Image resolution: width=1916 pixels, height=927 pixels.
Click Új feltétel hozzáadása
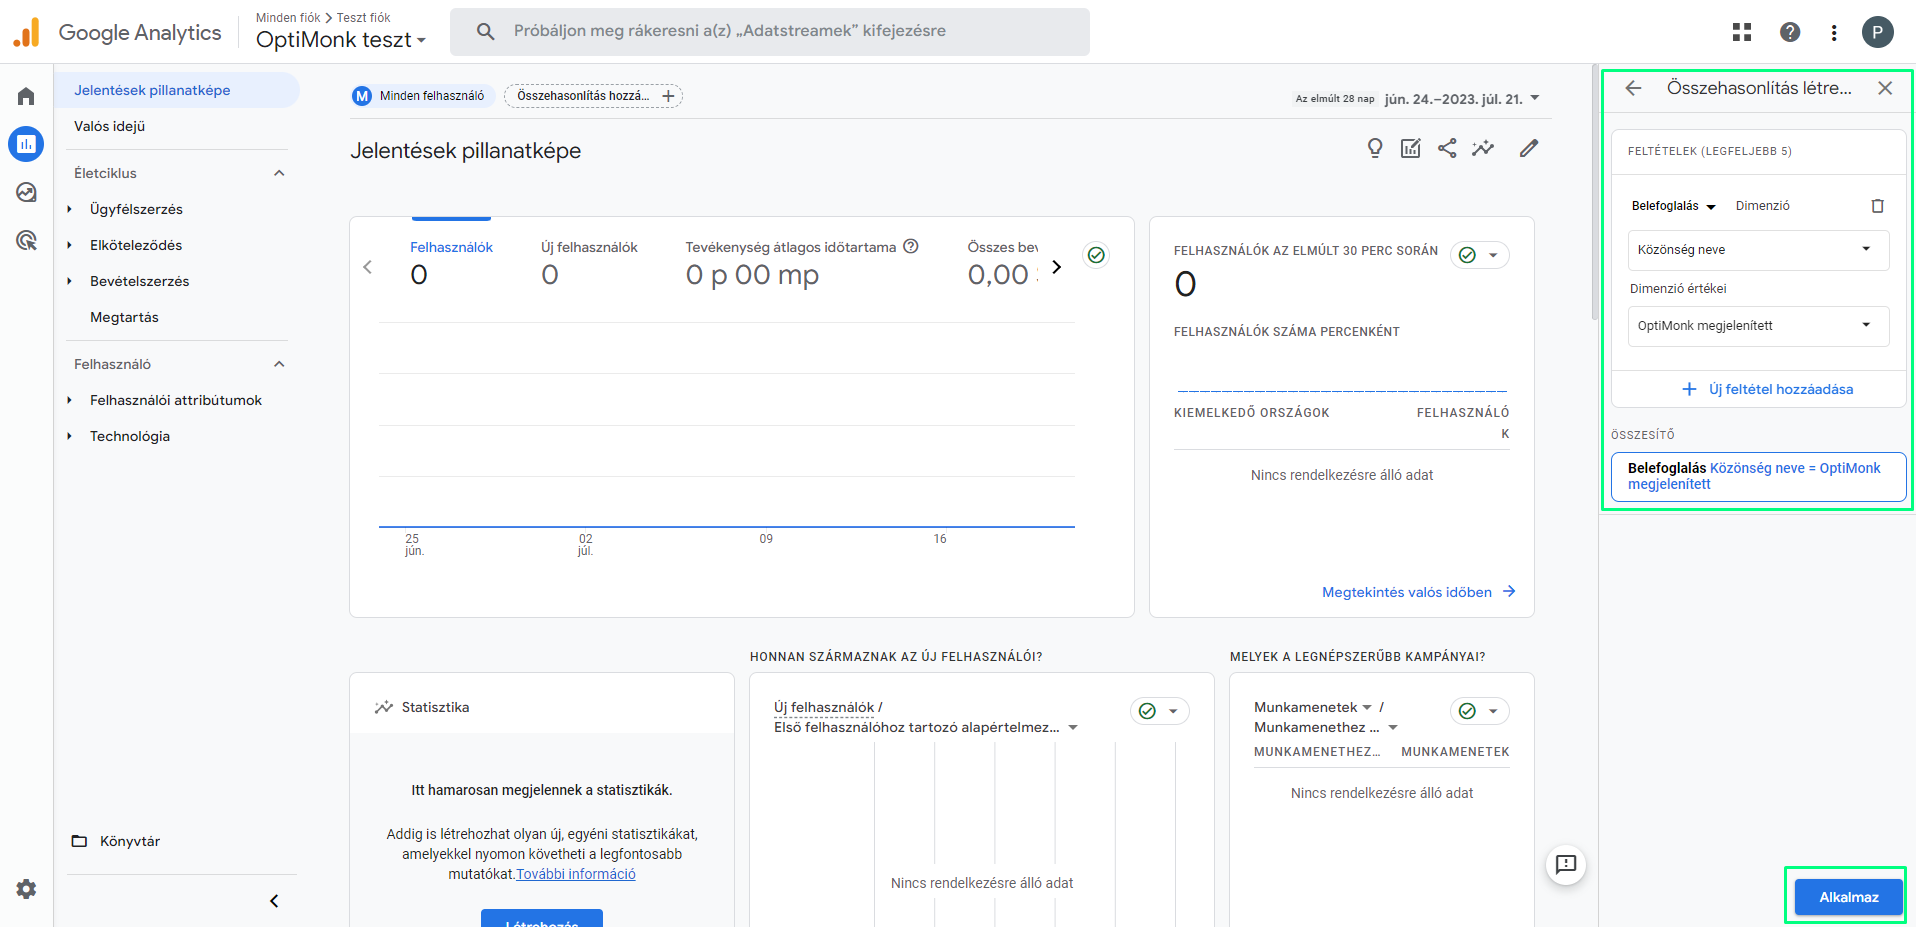(1767, 389)
